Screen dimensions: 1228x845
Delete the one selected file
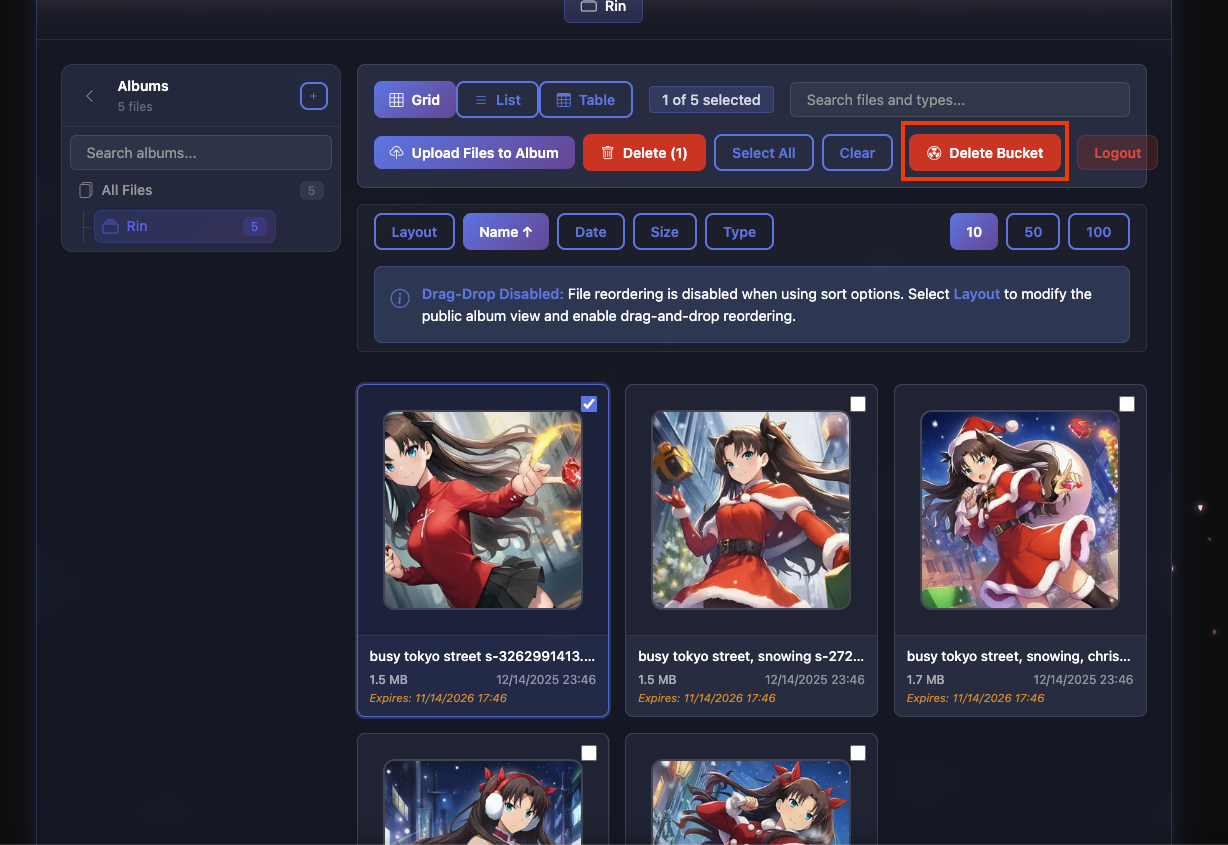coord(644,153)
